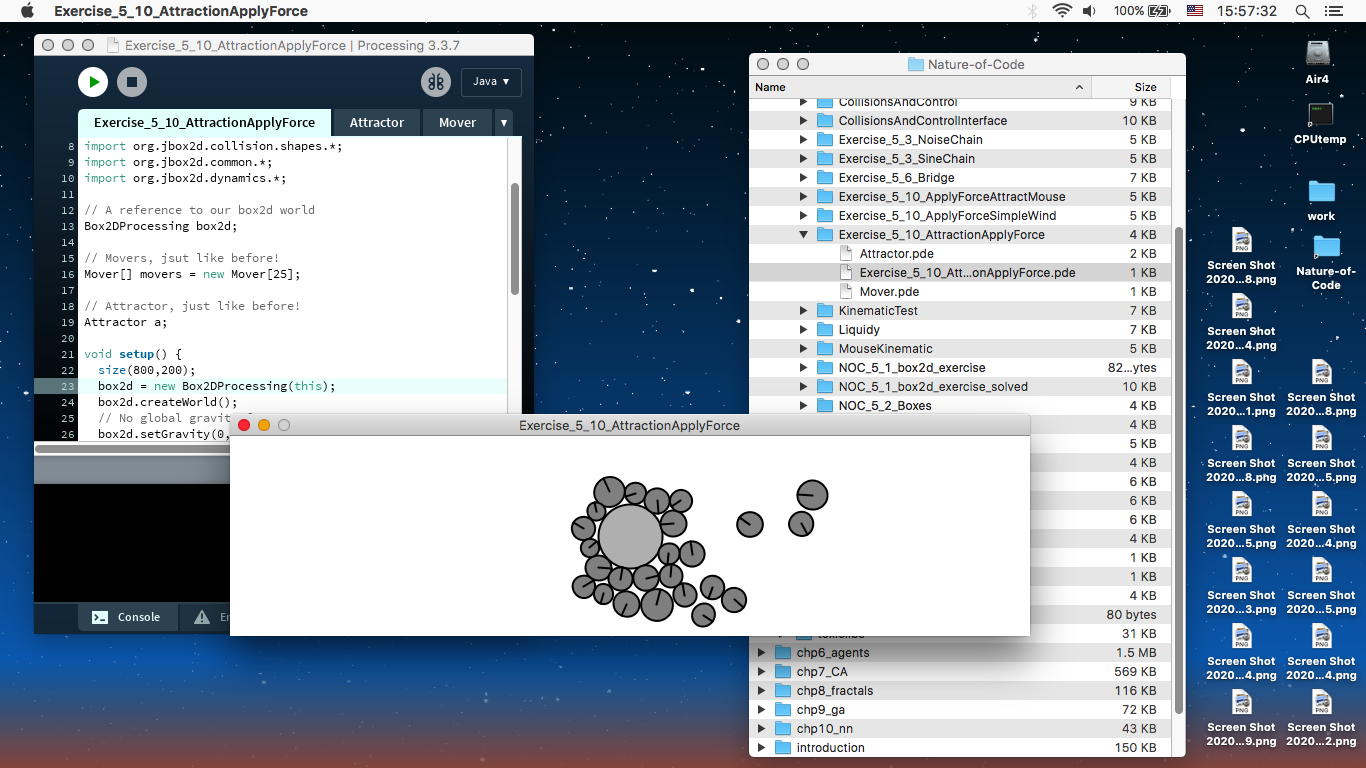Select the chp10_nn folder icon
This screenshot has height=768, width=1366.
pos(783,729)
